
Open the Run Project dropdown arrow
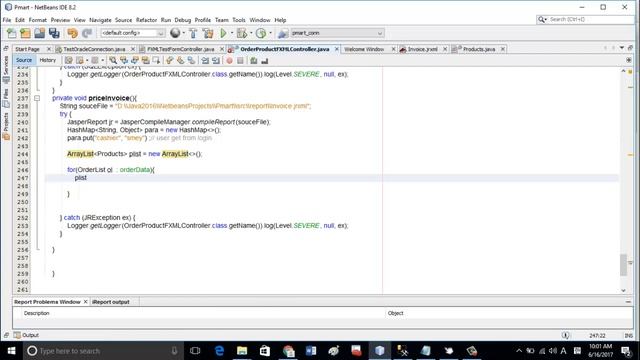click(x=232, y=33)
